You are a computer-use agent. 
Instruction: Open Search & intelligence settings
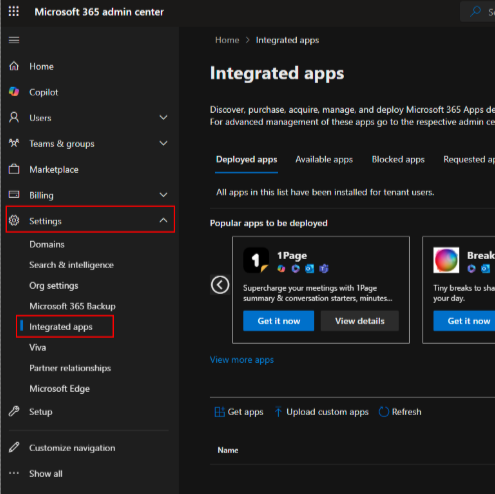coord(71,265)
